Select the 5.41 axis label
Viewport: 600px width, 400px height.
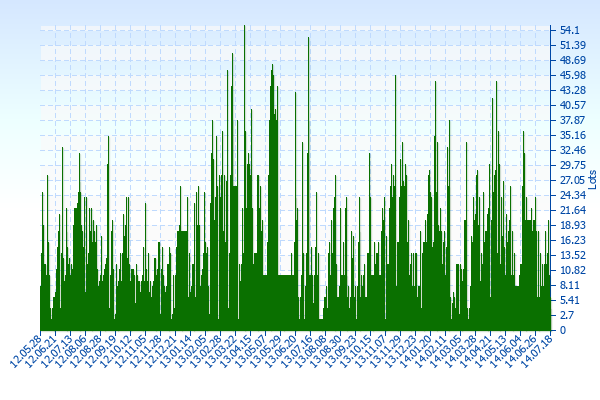[x=569, y=300]
